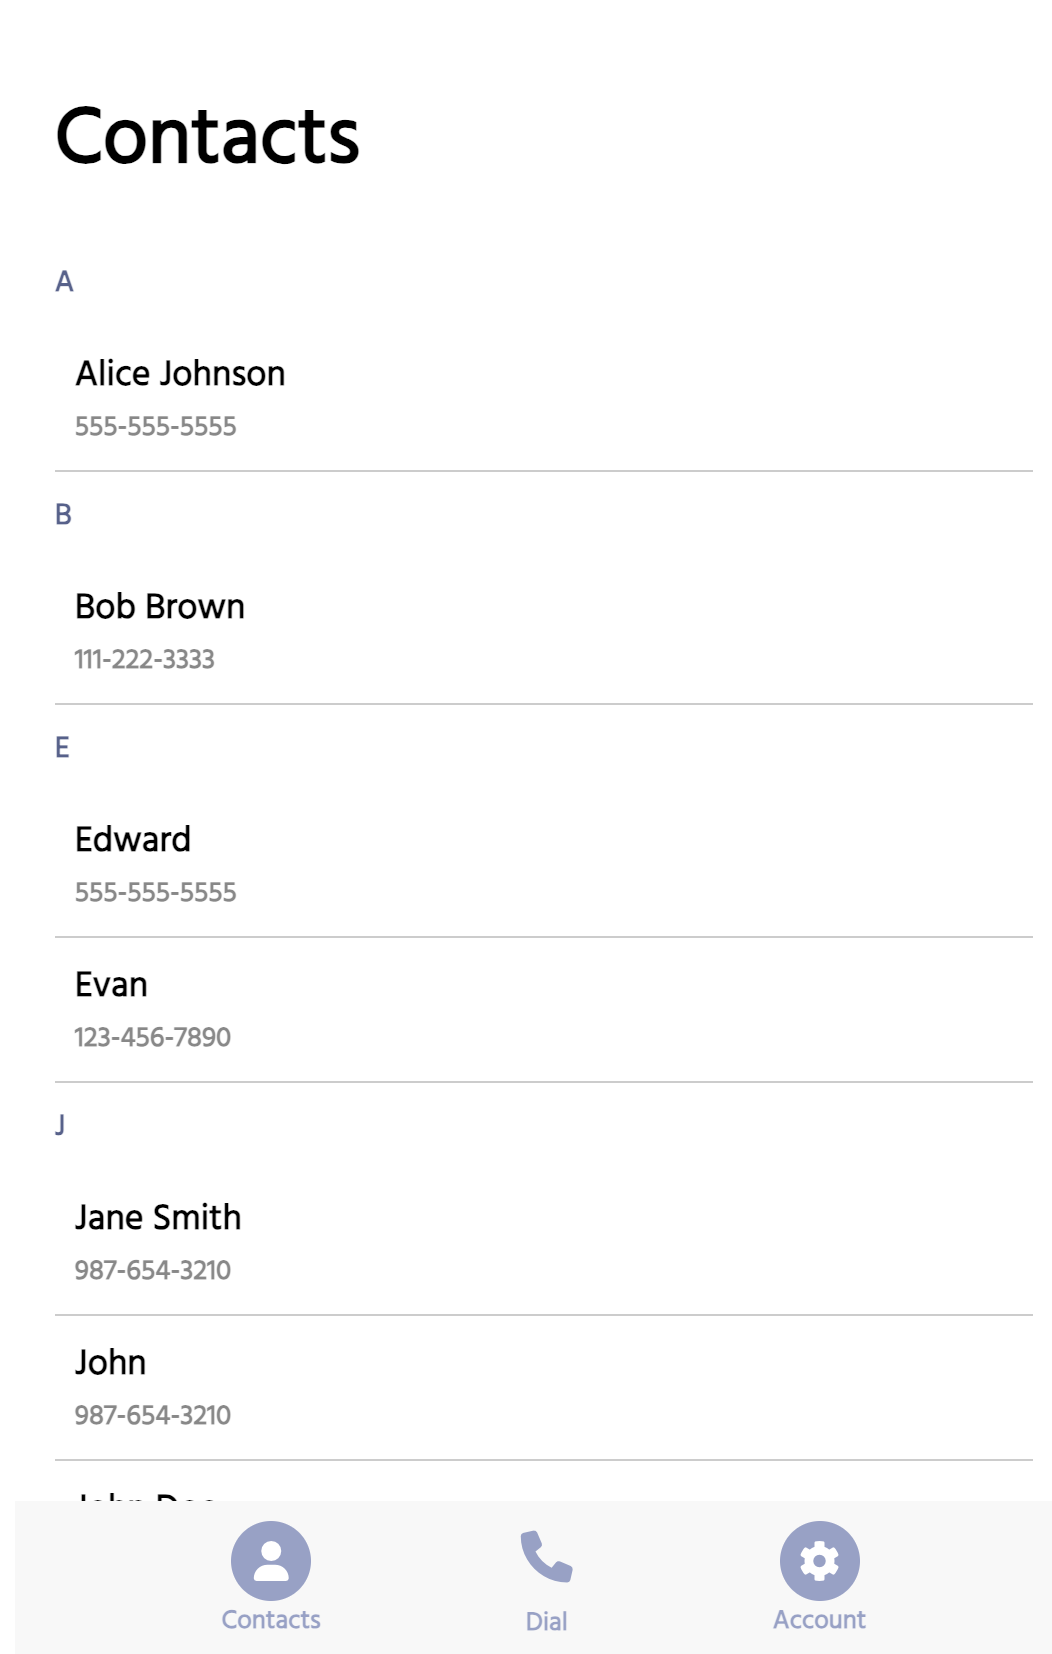Open Jane Smith's contact name
This screenshot has width=1052, height=1654.
tap(158, 1218)
